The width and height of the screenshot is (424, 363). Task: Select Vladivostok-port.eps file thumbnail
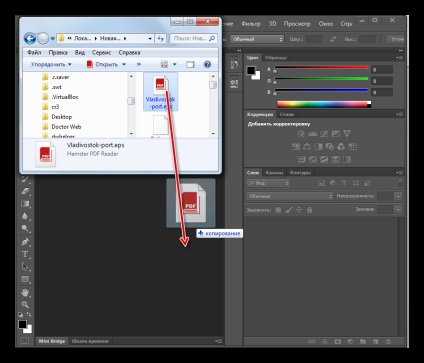pyautogui.click(x=161, y=92)
